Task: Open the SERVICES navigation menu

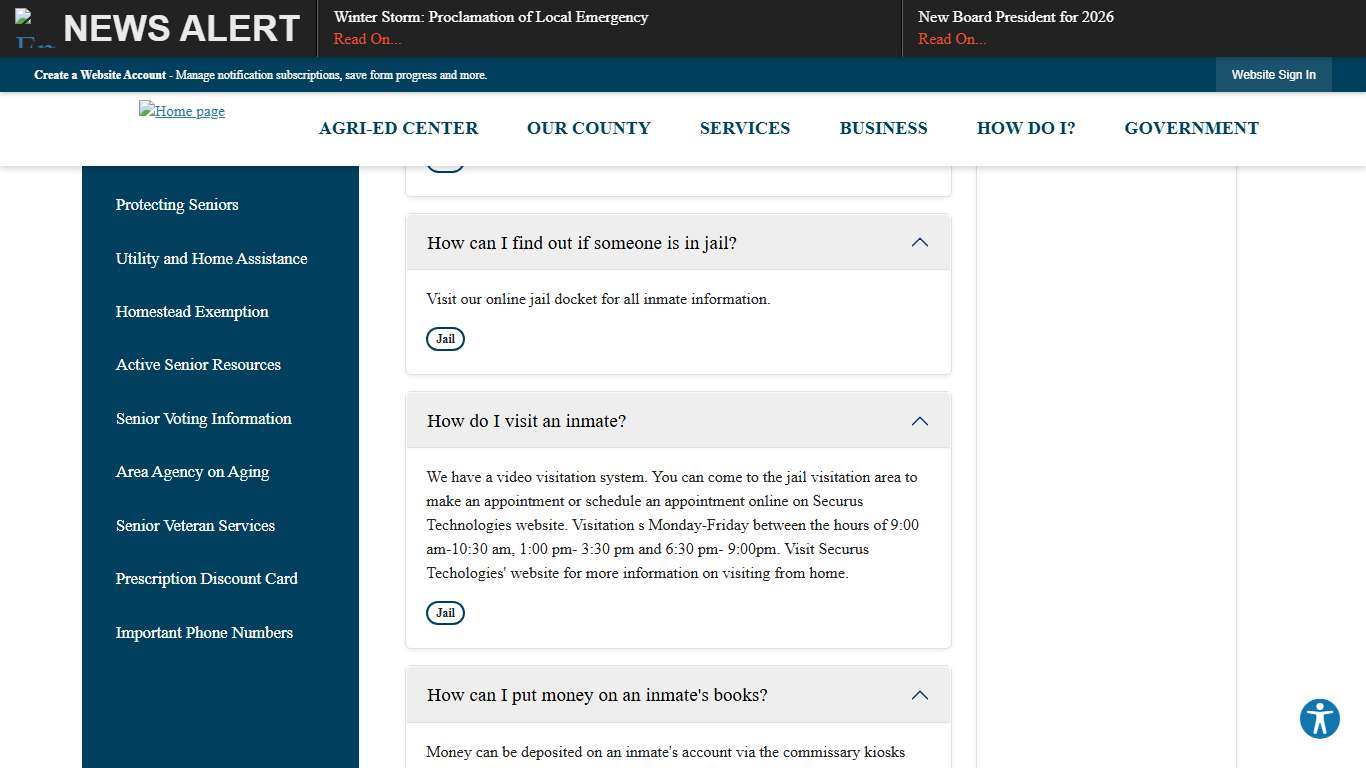Action: click(x=744, y=128)
